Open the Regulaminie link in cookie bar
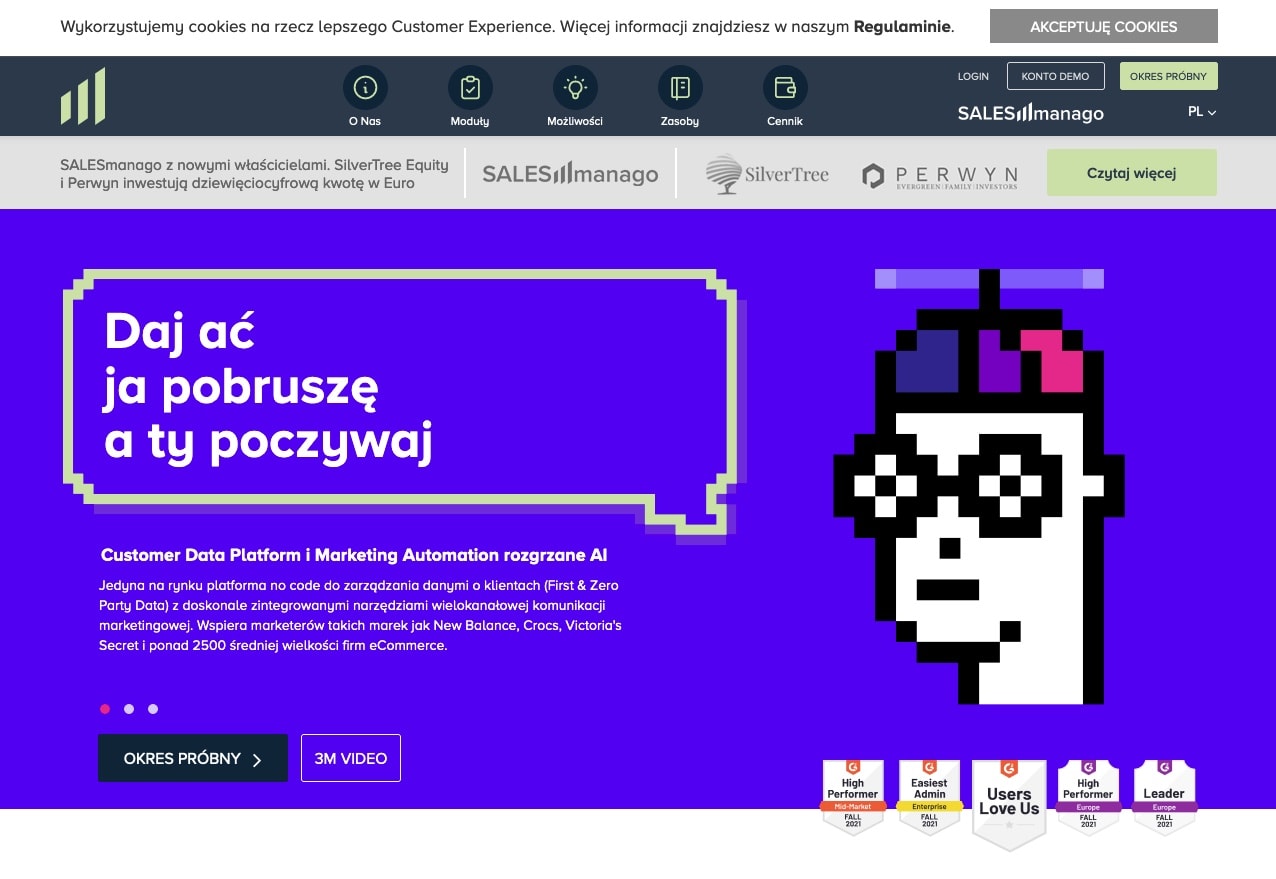Viewport: 1276px width, 879px height. coord(902,27)
